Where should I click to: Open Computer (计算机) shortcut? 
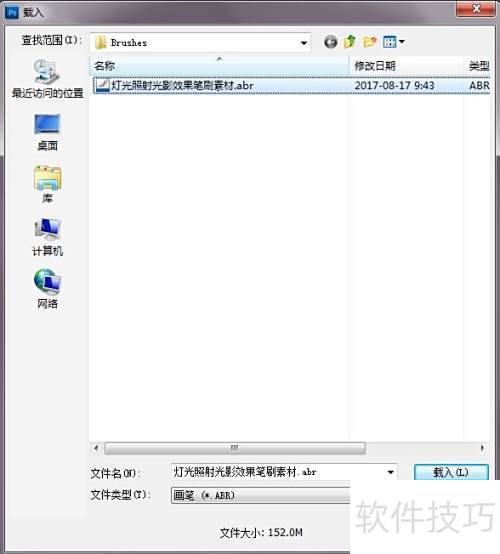[47, 237]
